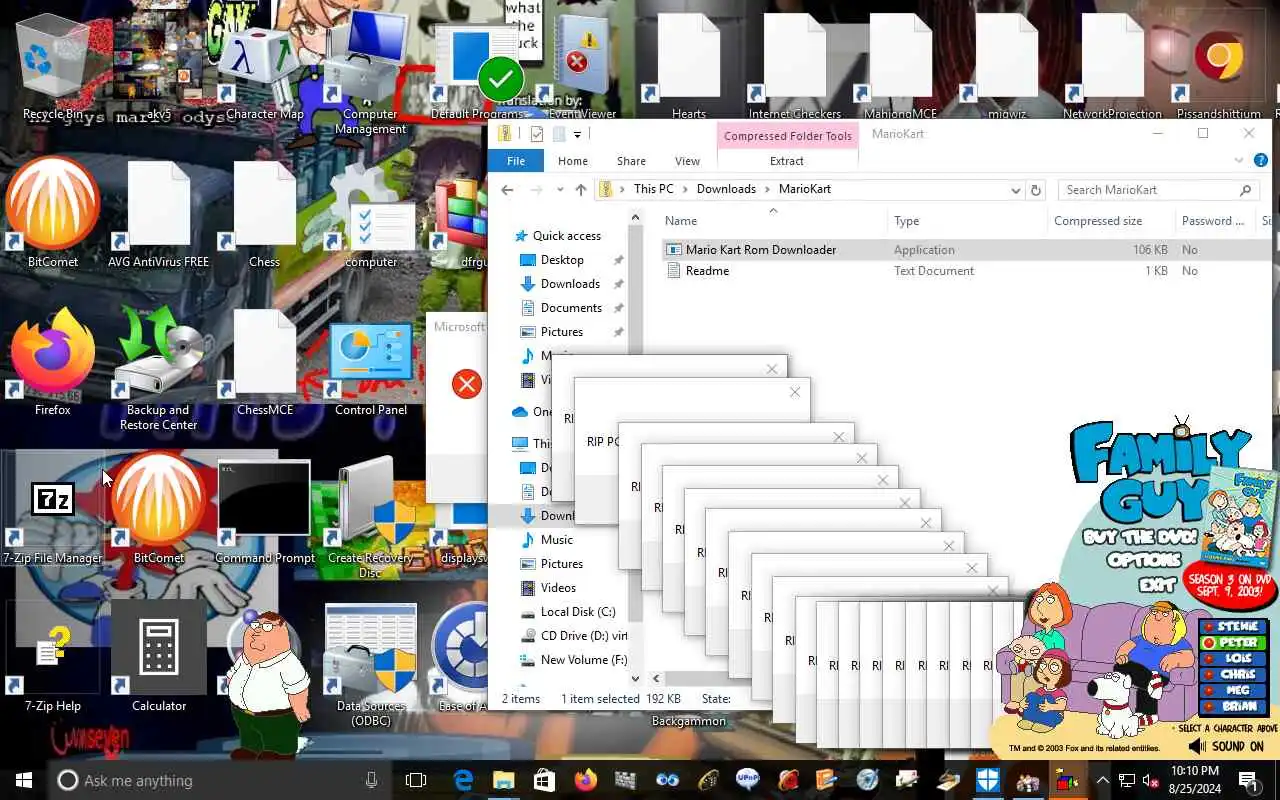Toggle Sound On in Family Guy panel
The image size is (1280, 800).
(x=1226, y=746)
